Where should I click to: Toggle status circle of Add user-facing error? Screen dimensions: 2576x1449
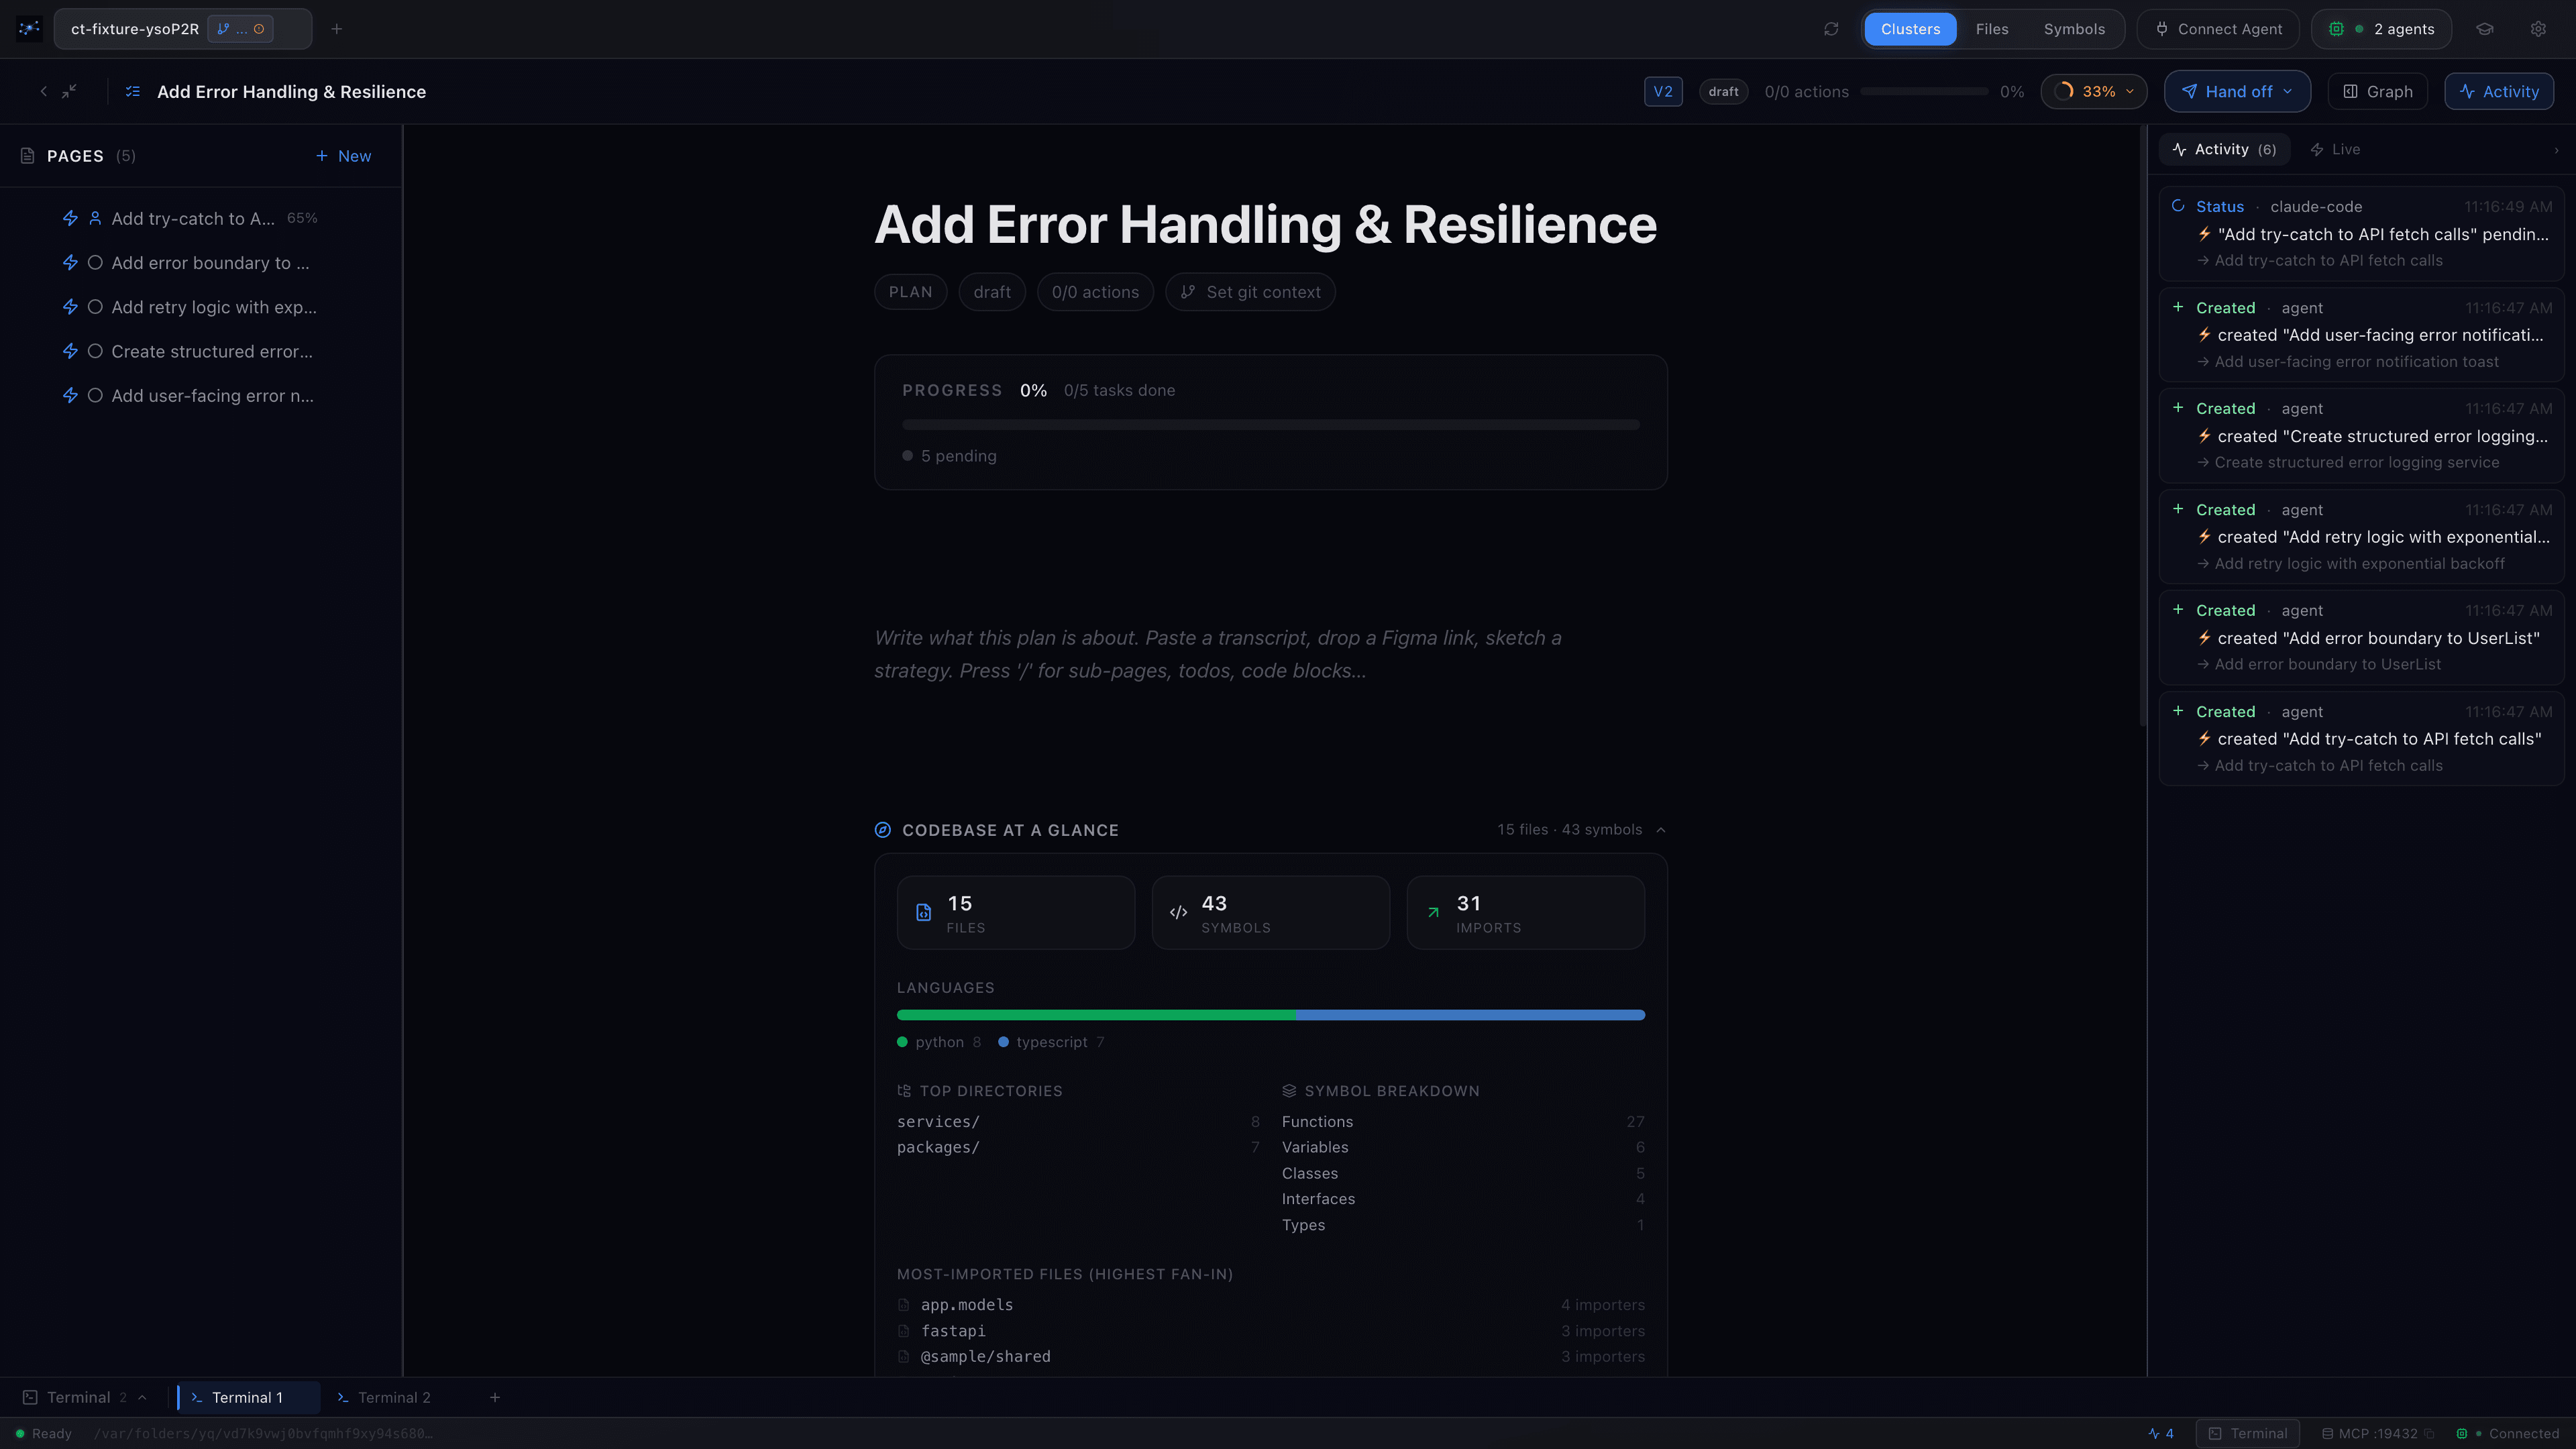(x=95, y=395)
